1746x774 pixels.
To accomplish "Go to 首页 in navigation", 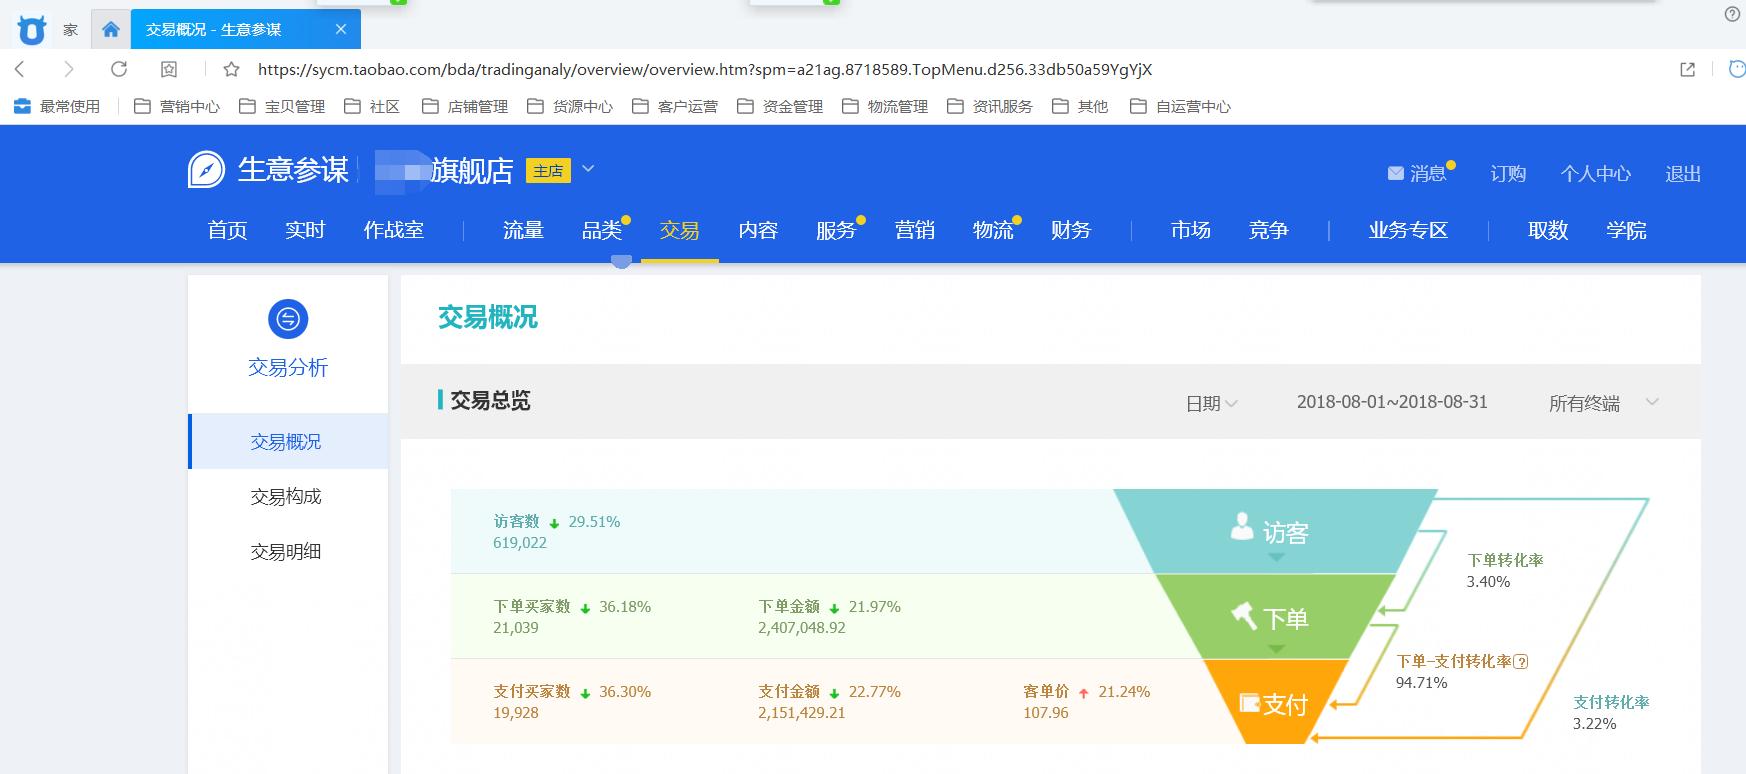I will point(227,230).
